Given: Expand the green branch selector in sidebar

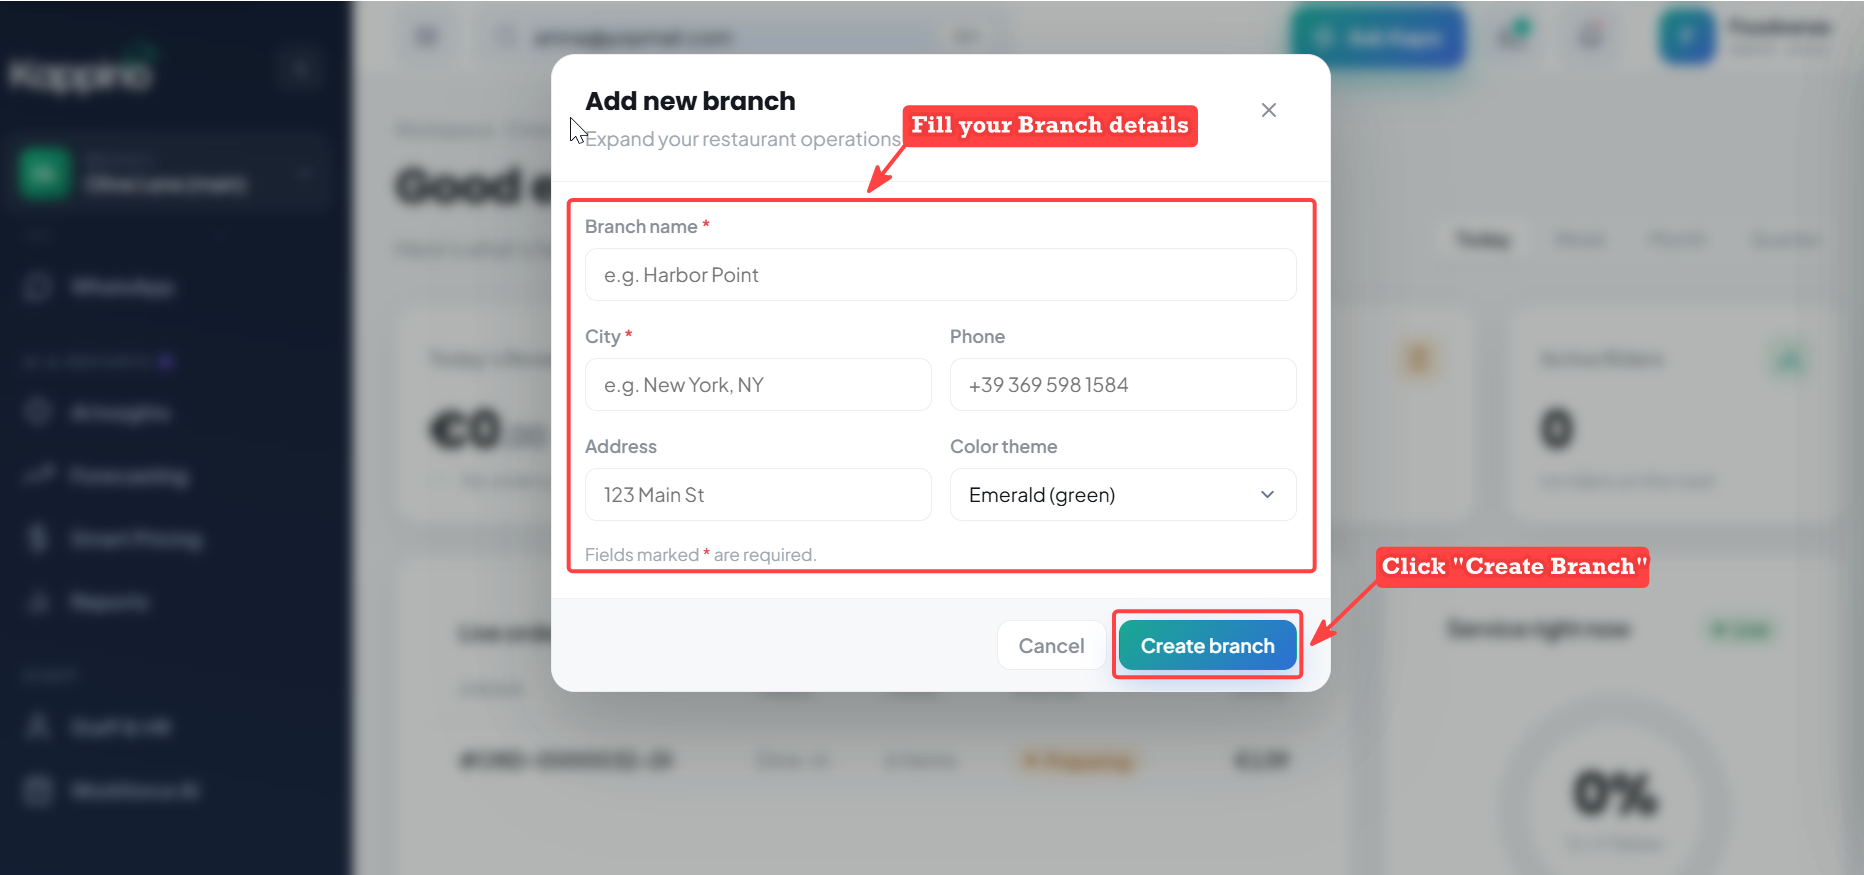Looking at the screenshot, I should (x=168, y=175).
